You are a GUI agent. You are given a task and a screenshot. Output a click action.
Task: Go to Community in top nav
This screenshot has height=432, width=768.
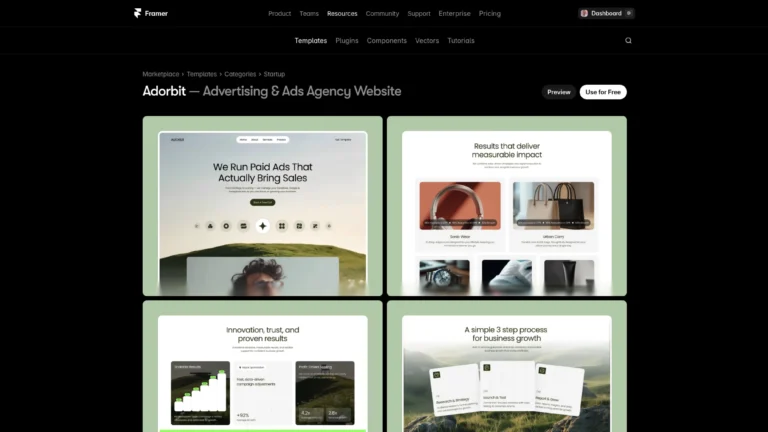point(383,14)
